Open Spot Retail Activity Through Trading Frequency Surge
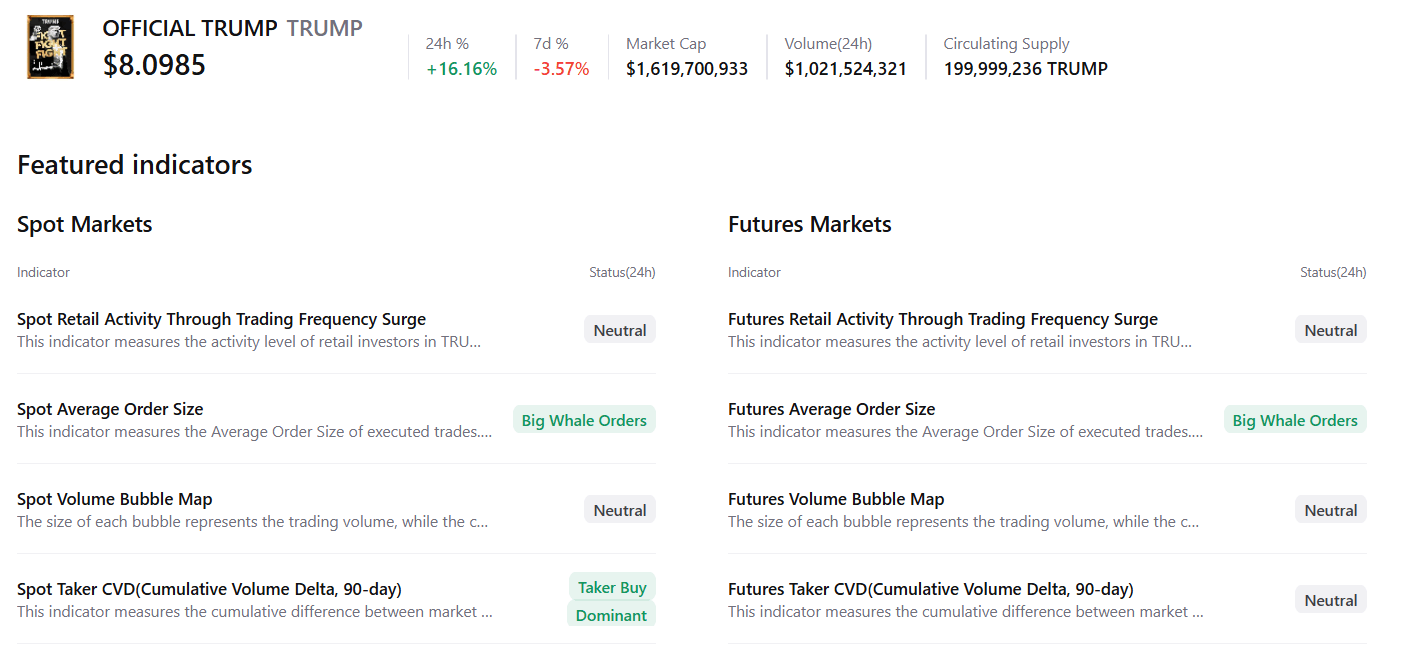Image resolution: width=1403 pixels, height=651 pixels. click(221, 319)
